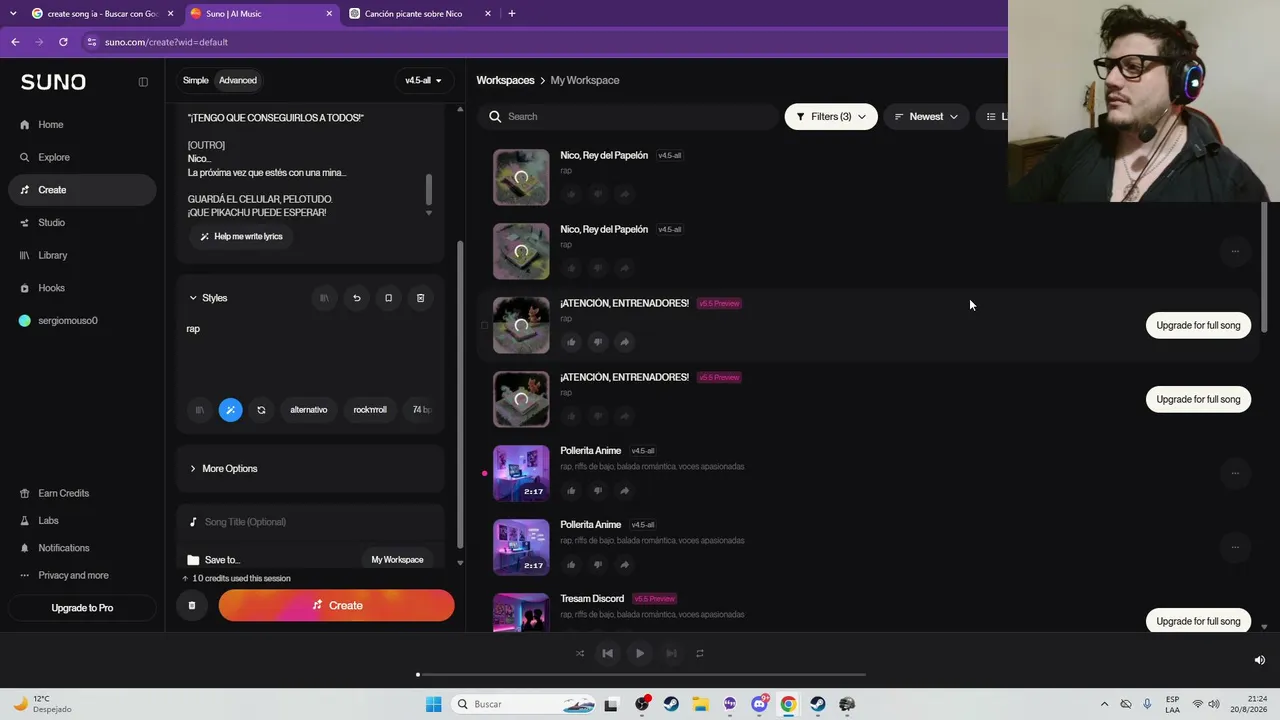The height and width of the screenshot is (720, 1280).
Task: Open more options for first Pollerita Anime
Action: coord(1235,473)
